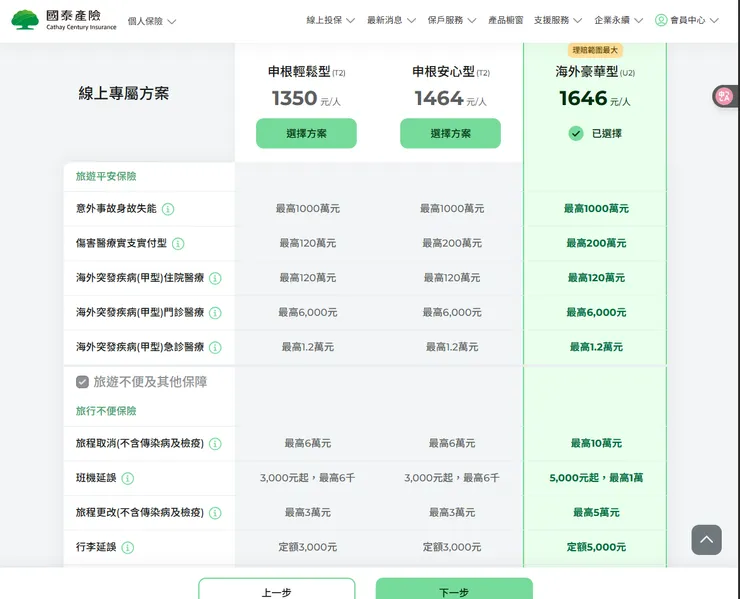Go back with 上一步 button

[x=277, y=589]
